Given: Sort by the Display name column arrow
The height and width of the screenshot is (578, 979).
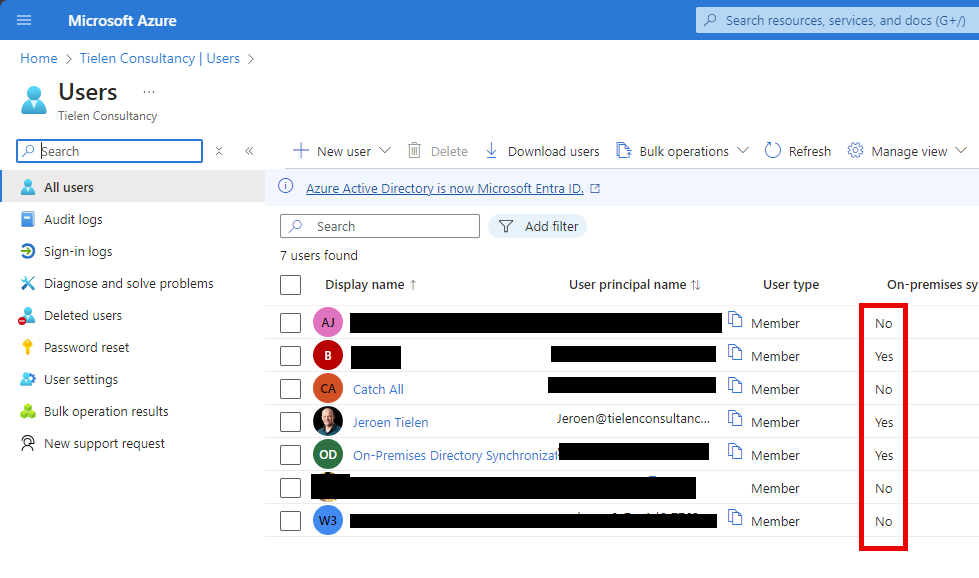Looking at the screenshot, I should tap(413, 285).
